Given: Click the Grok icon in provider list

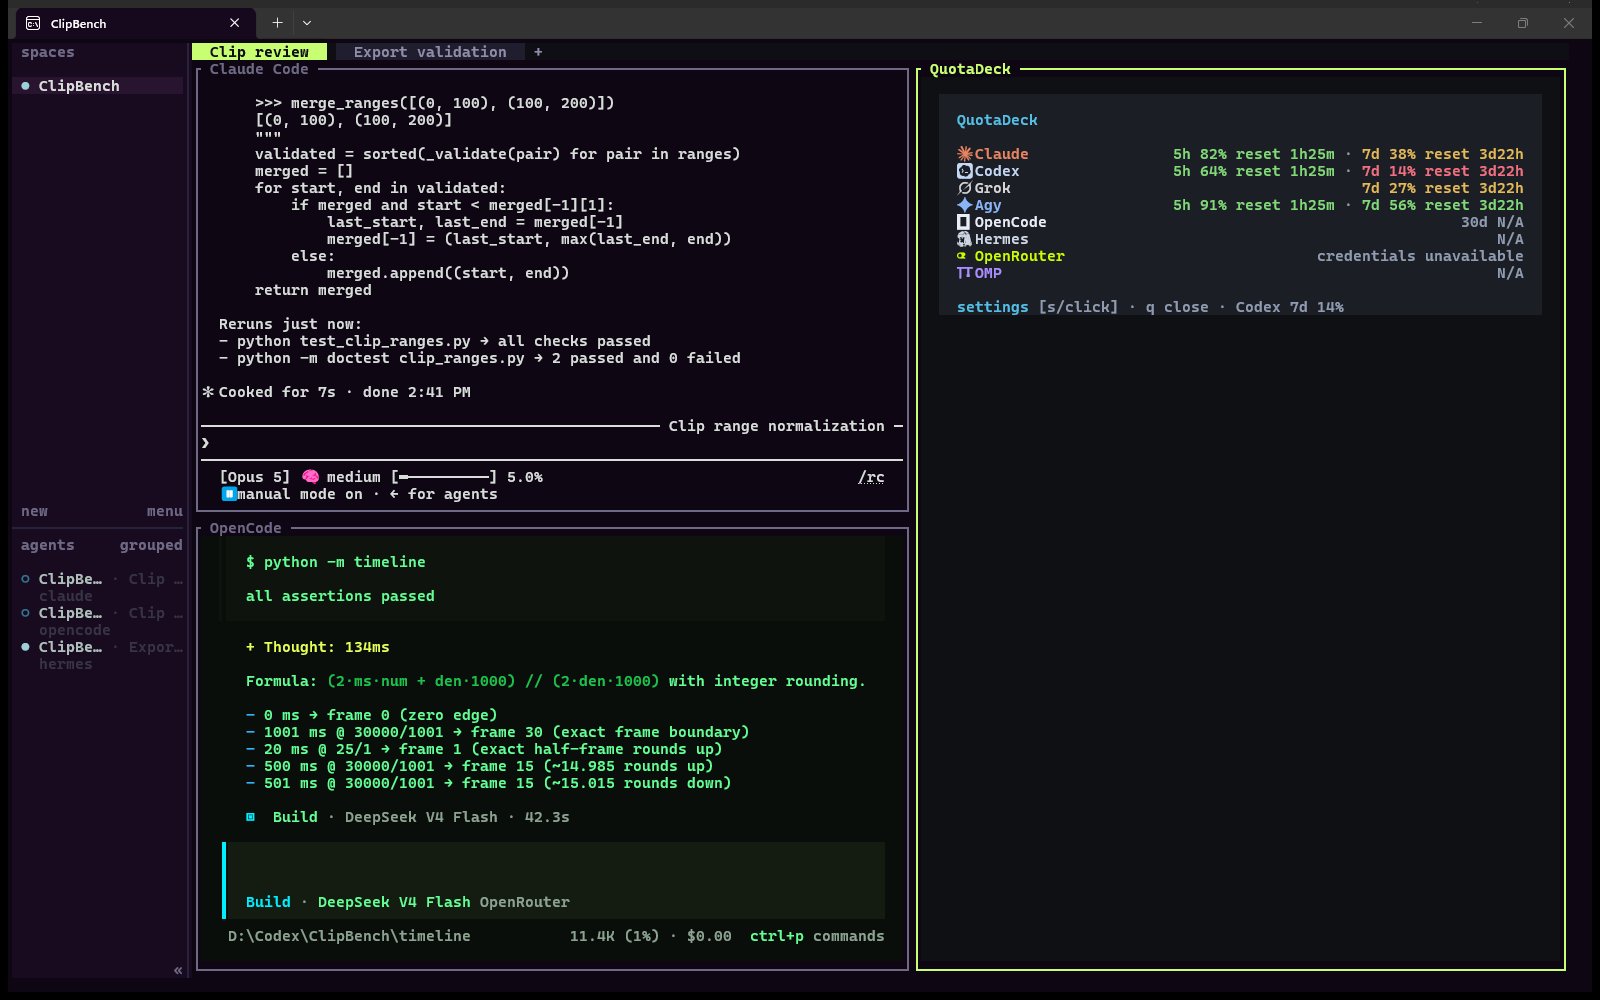Looking at the screenshot, I should click(x=964, y=188).
